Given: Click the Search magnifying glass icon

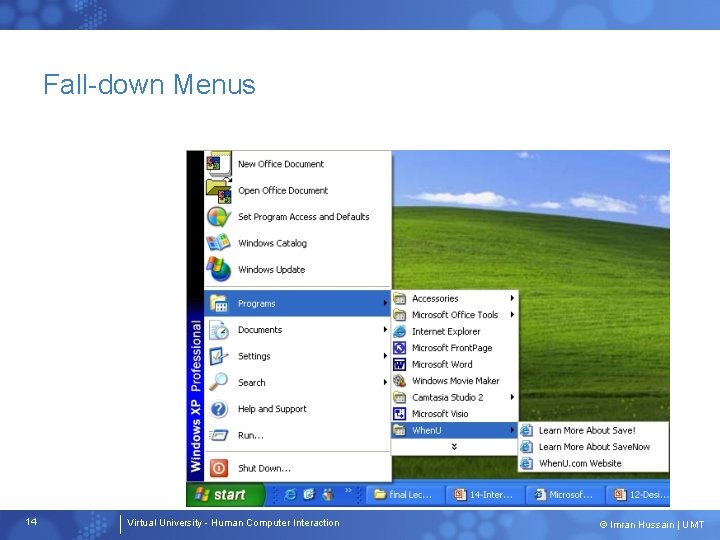Looking at the screenshot, I should click(219, 382).
